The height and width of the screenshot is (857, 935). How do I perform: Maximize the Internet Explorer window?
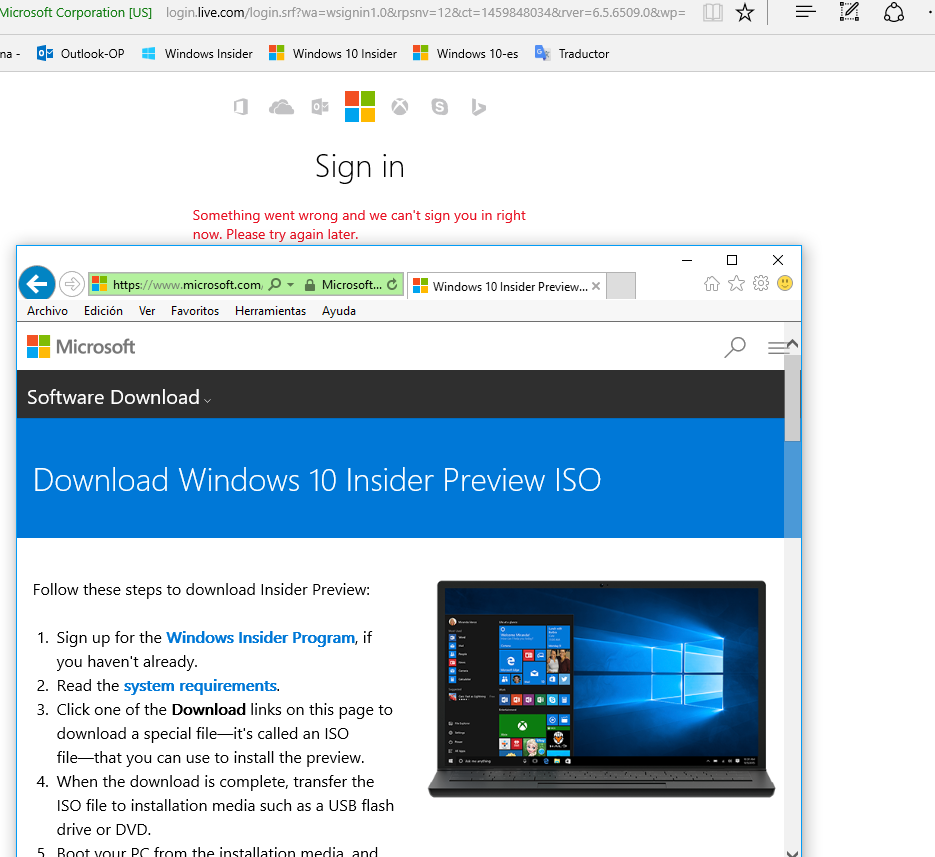pyautogui.click(x=732, y=260)
